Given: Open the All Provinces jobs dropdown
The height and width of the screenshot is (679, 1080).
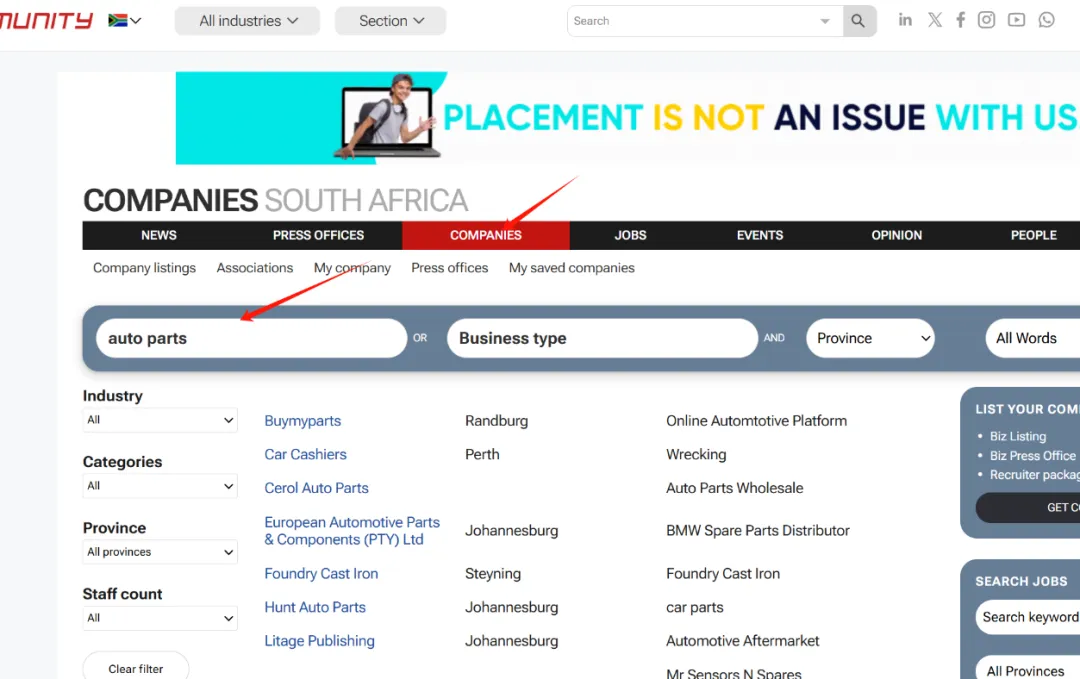Looking at the screenshot, I should click(x=1028, y=671).
